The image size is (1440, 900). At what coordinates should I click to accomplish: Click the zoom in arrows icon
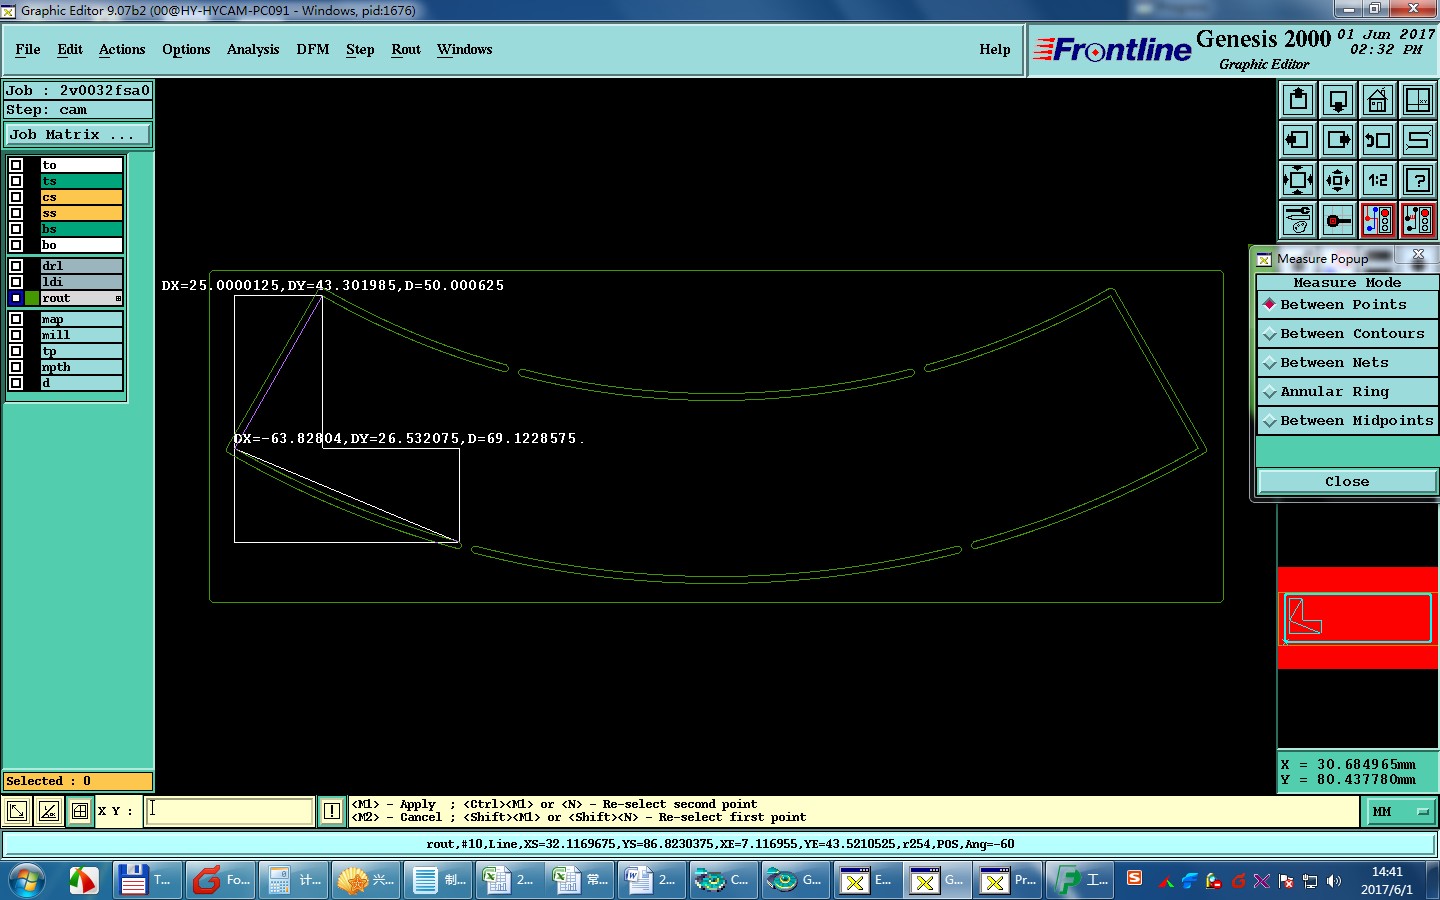(1298, 180)
